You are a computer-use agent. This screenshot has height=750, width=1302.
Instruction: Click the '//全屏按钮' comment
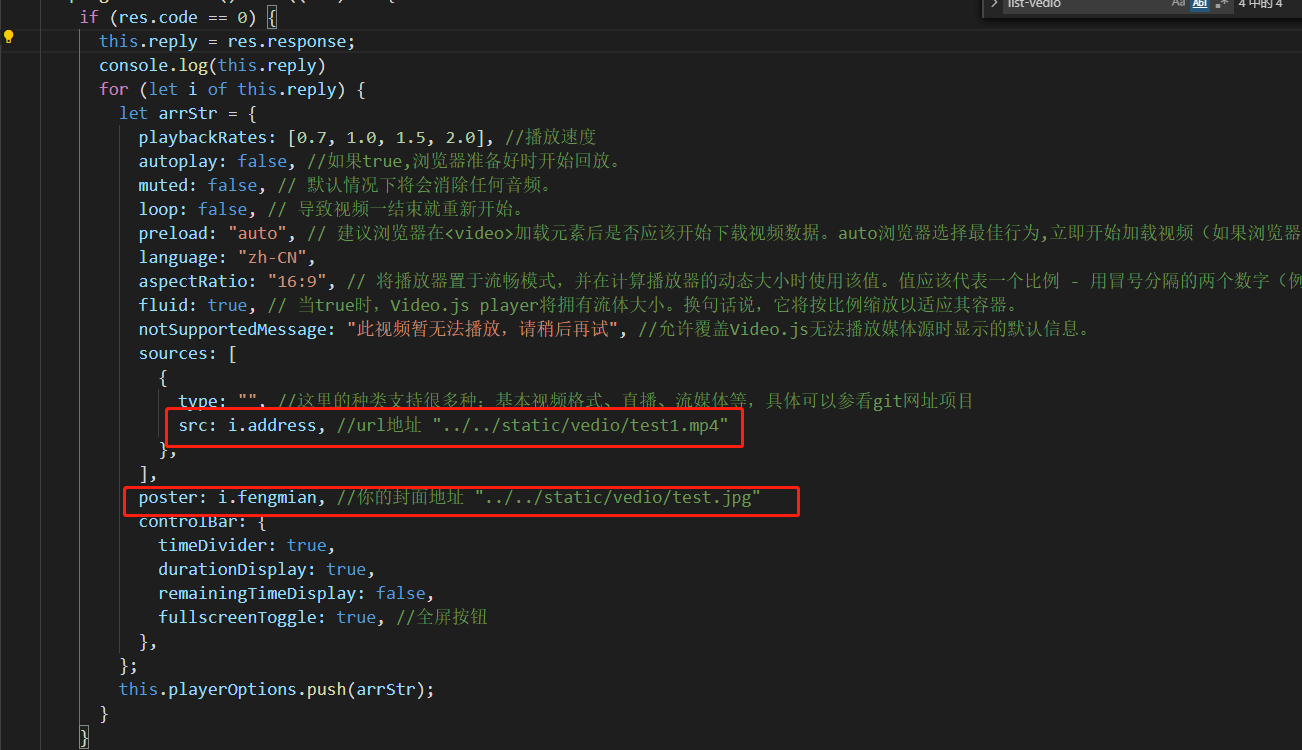442,617
